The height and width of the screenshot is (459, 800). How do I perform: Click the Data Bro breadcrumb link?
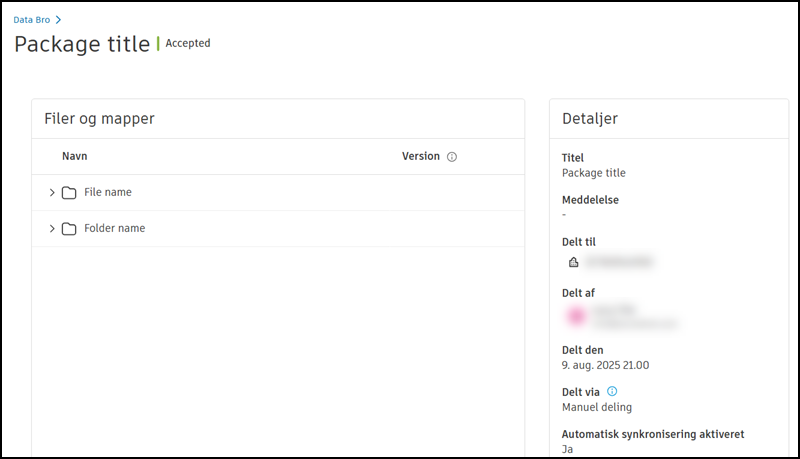tap(31, 20)
